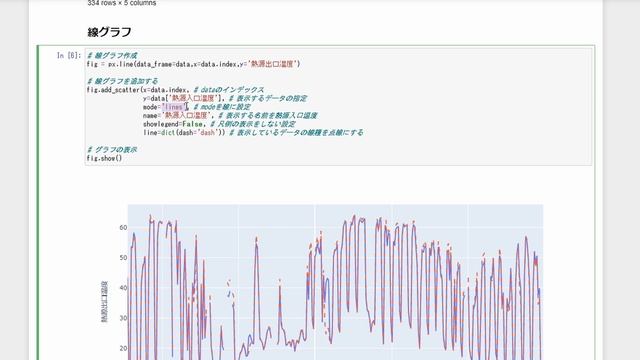Viewport: 640px width, 360px height.
Task: Click the 線グラフ heading
Action: pos(109,32)
